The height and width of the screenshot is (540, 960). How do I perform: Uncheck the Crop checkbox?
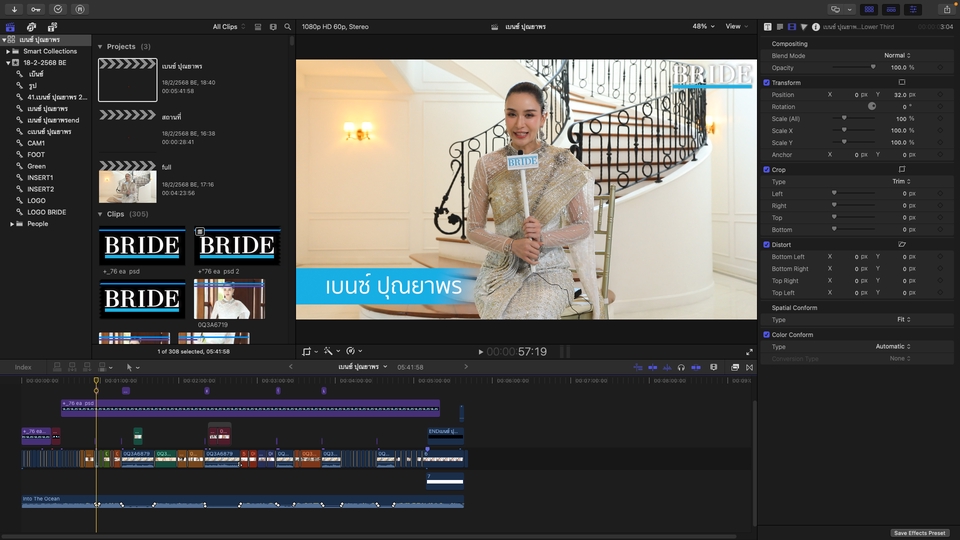coord(767,170)
